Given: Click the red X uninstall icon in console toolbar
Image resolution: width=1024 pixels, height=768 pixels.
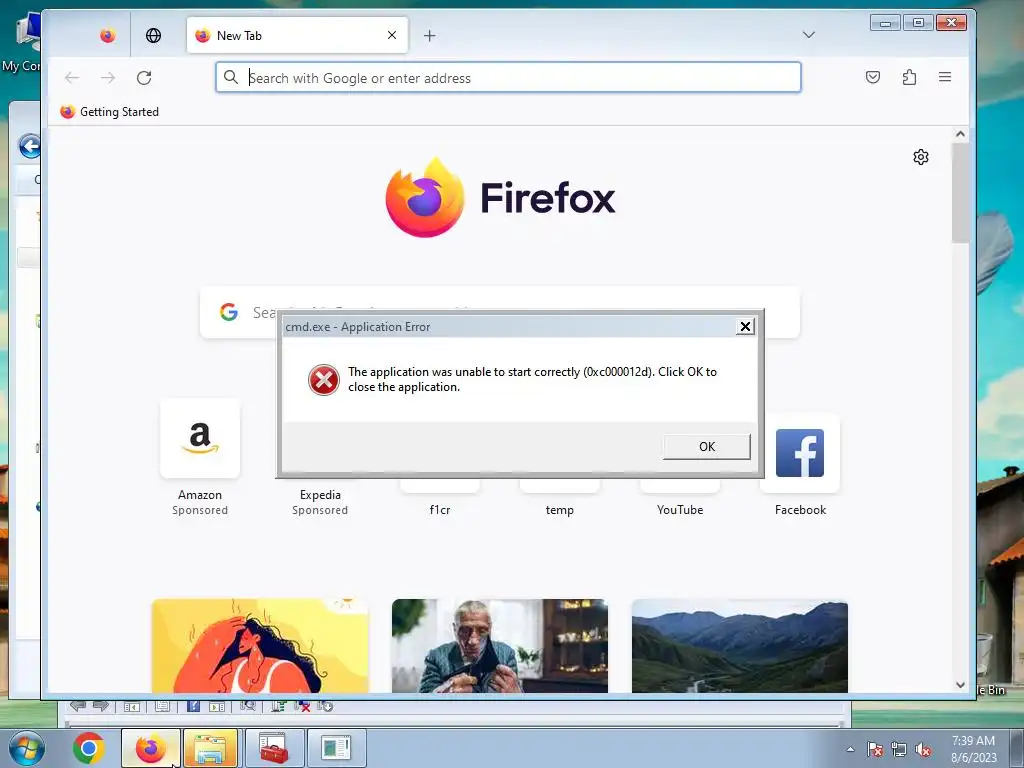Looking at the screenshot, I should tap(302, 706).
